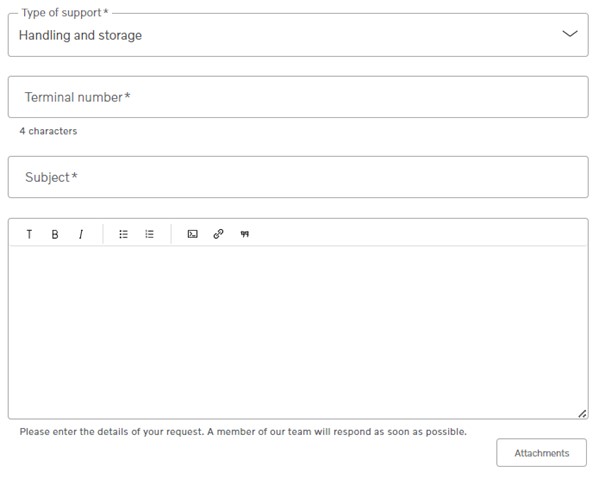Open the Type of support dropdown
The image size is (605, 478).
[x=298, y=35]
